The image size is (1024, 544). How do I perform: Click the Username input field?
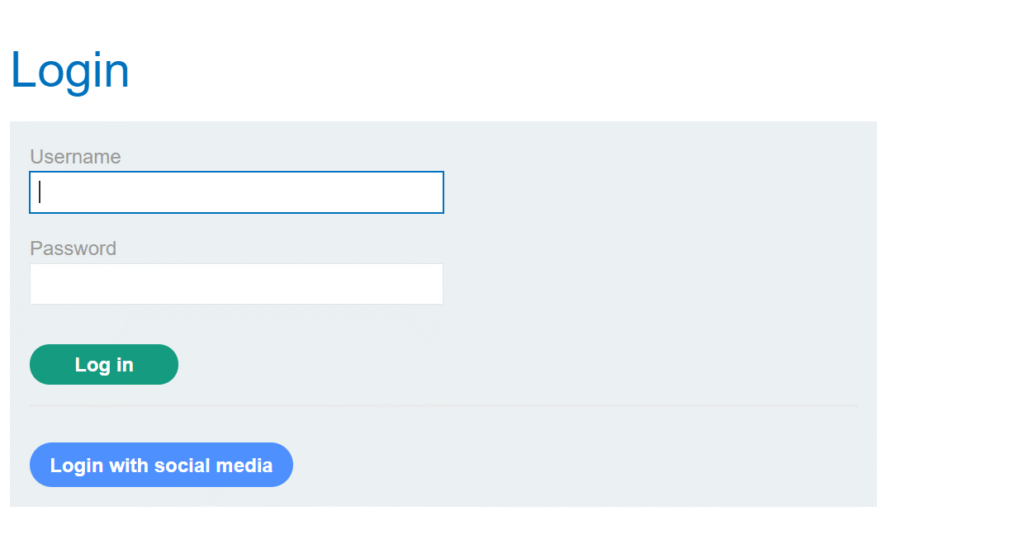coord(236,192)
